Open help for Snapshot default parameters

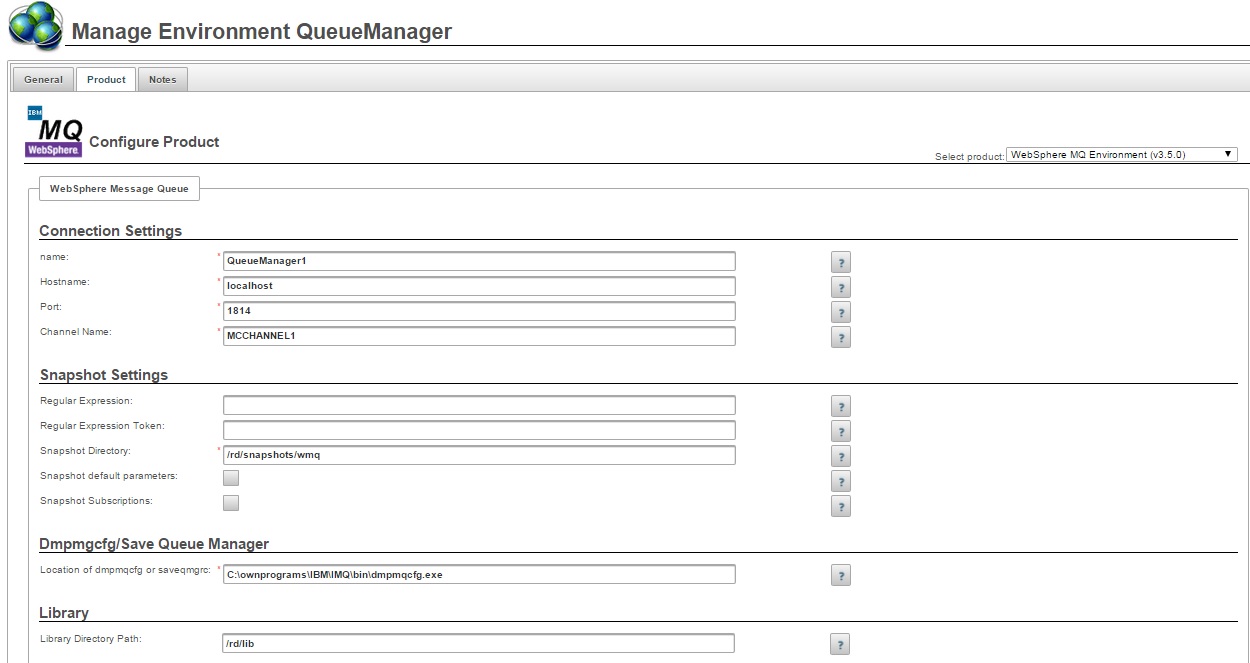pyautogui.click(x=841, y=482)
